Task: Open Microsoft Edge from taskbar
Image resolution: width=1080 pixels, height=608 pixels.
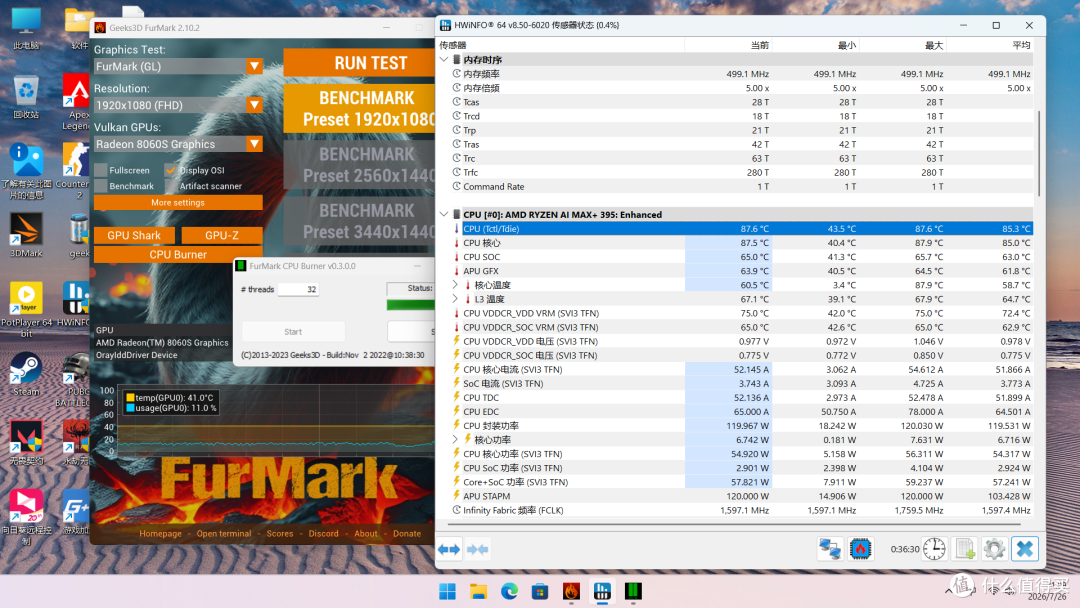Action: tap(509, 591)
